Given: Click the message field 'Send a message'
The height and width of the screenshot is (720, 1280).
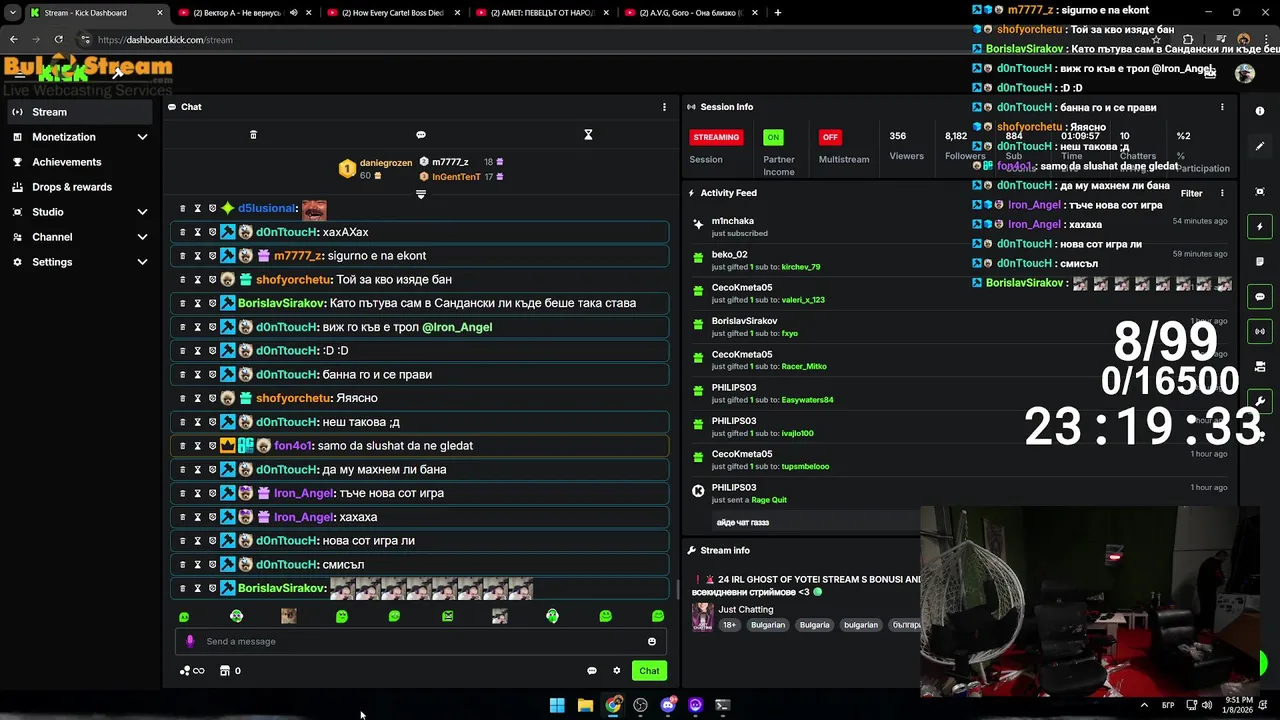Looking at the screenshot, I should (x=420, y=642).
